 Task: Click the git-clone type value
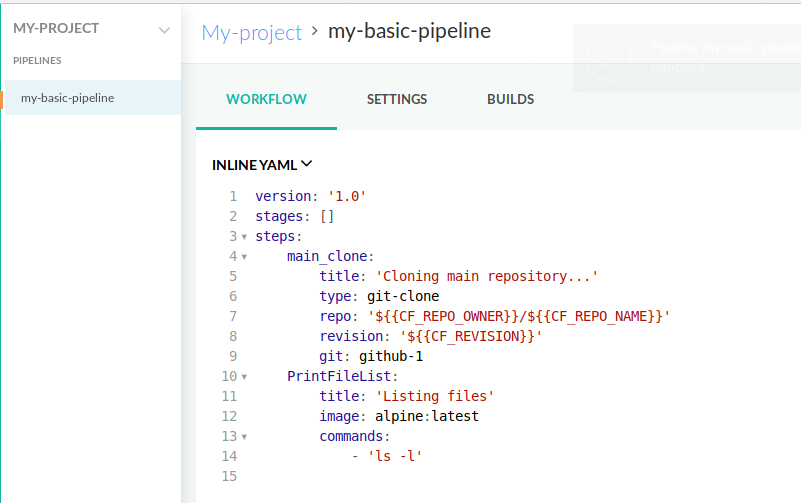[397, 296]
